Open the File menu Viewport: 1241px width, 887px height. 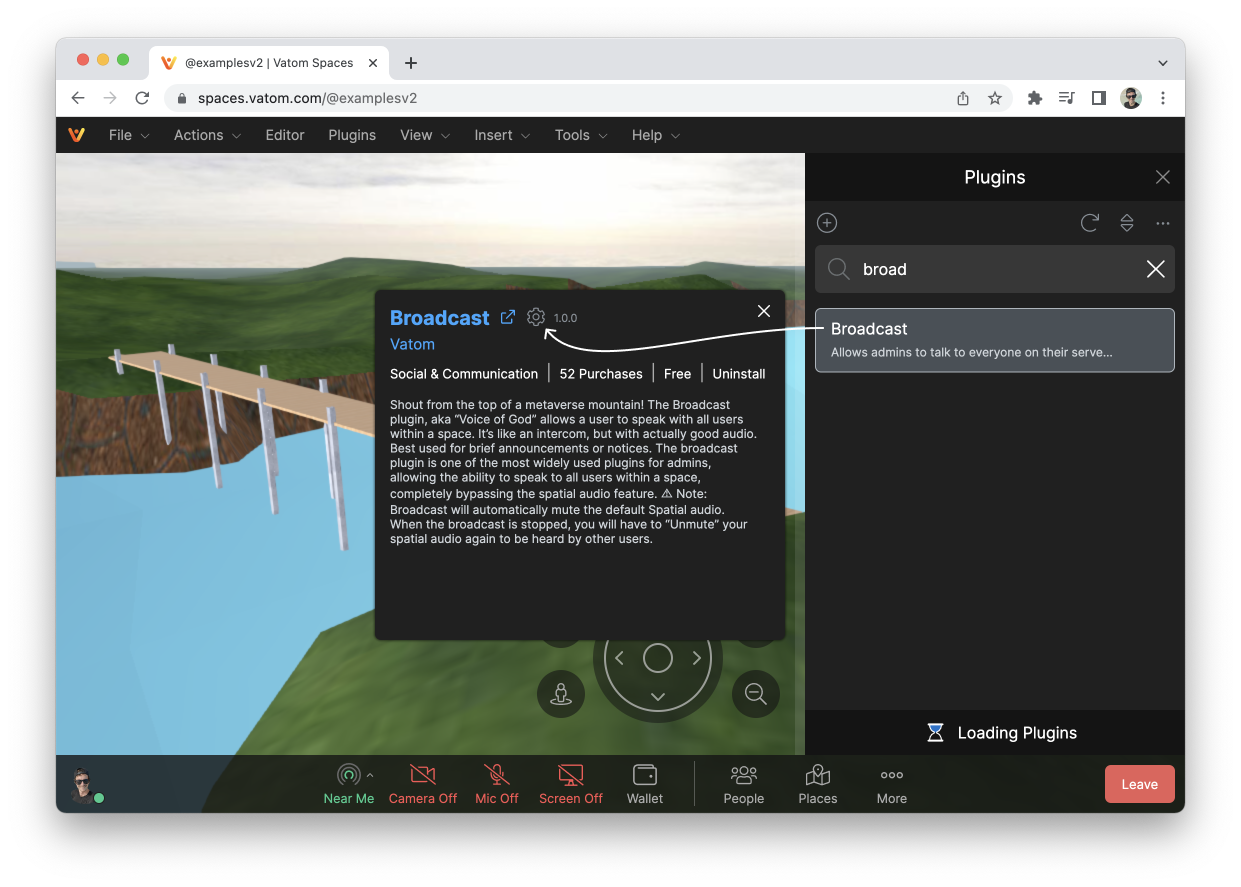click(129, 135)
